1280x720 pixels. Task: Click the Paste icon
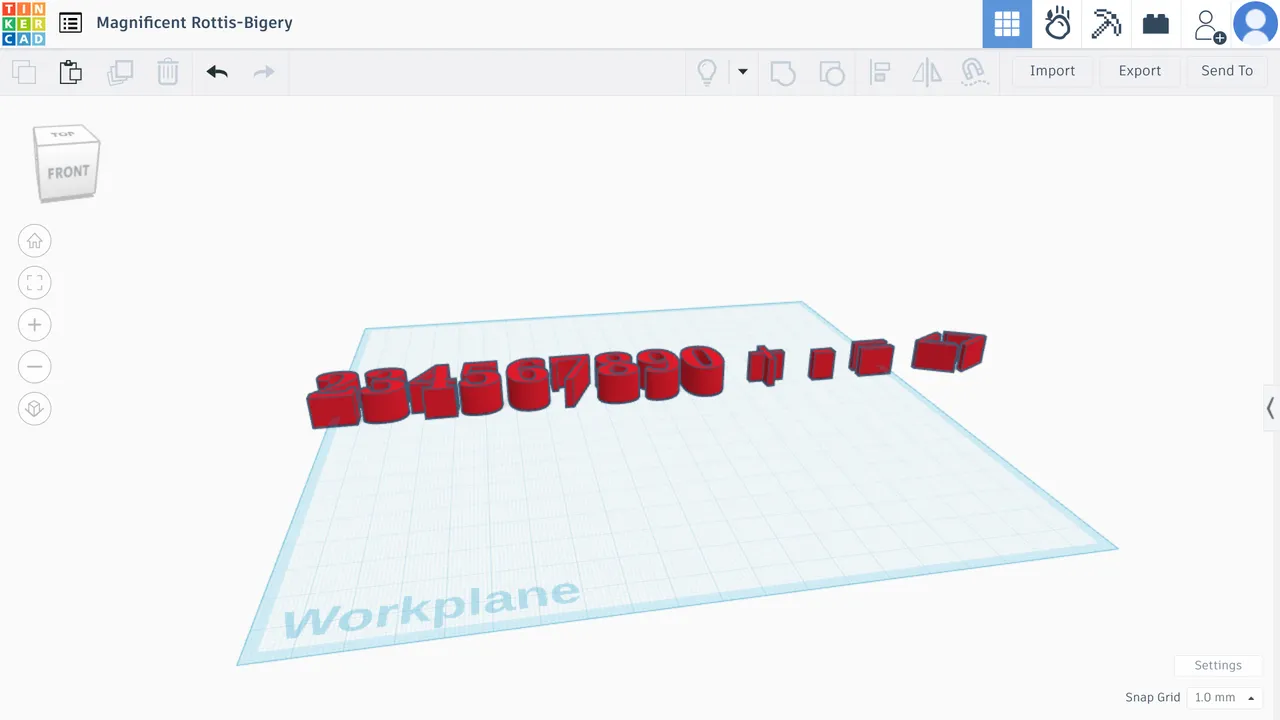point(70,72)
